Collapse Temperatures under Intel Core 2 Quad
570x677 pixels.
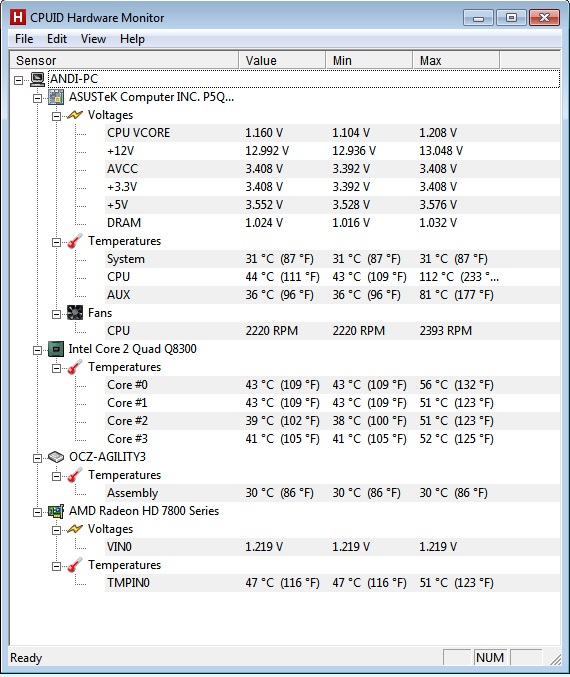coord(56,368)
